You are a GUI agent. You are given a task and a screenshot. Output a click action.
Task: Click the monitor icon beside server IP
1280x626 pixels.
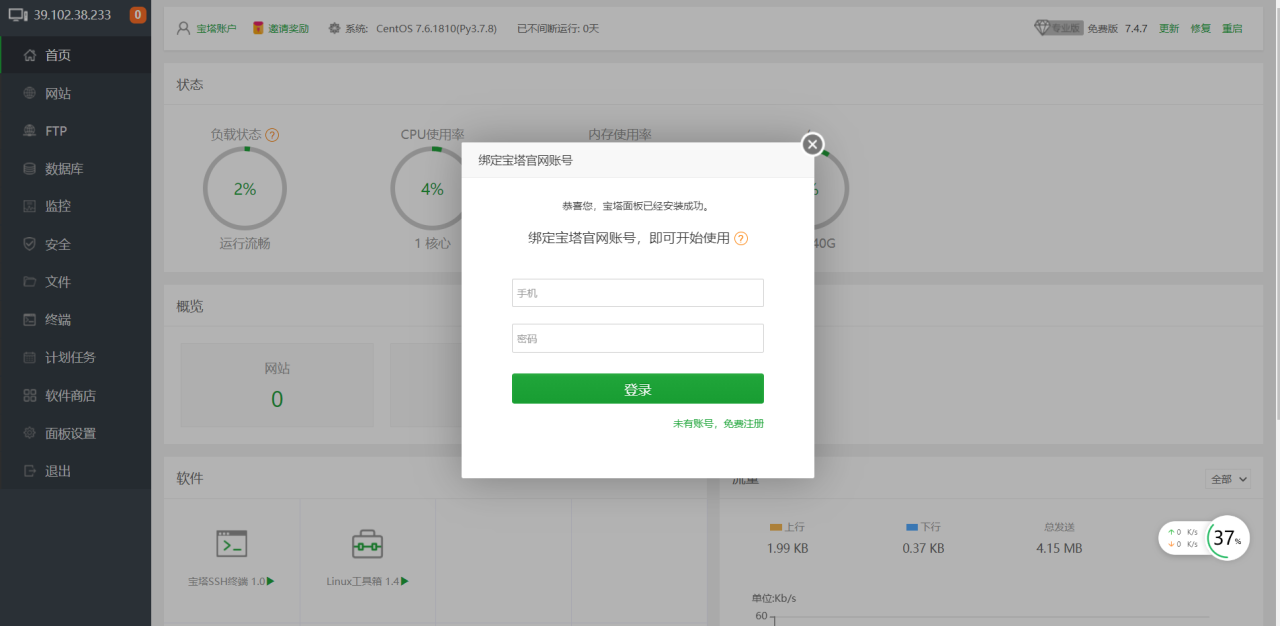point(17,15)
